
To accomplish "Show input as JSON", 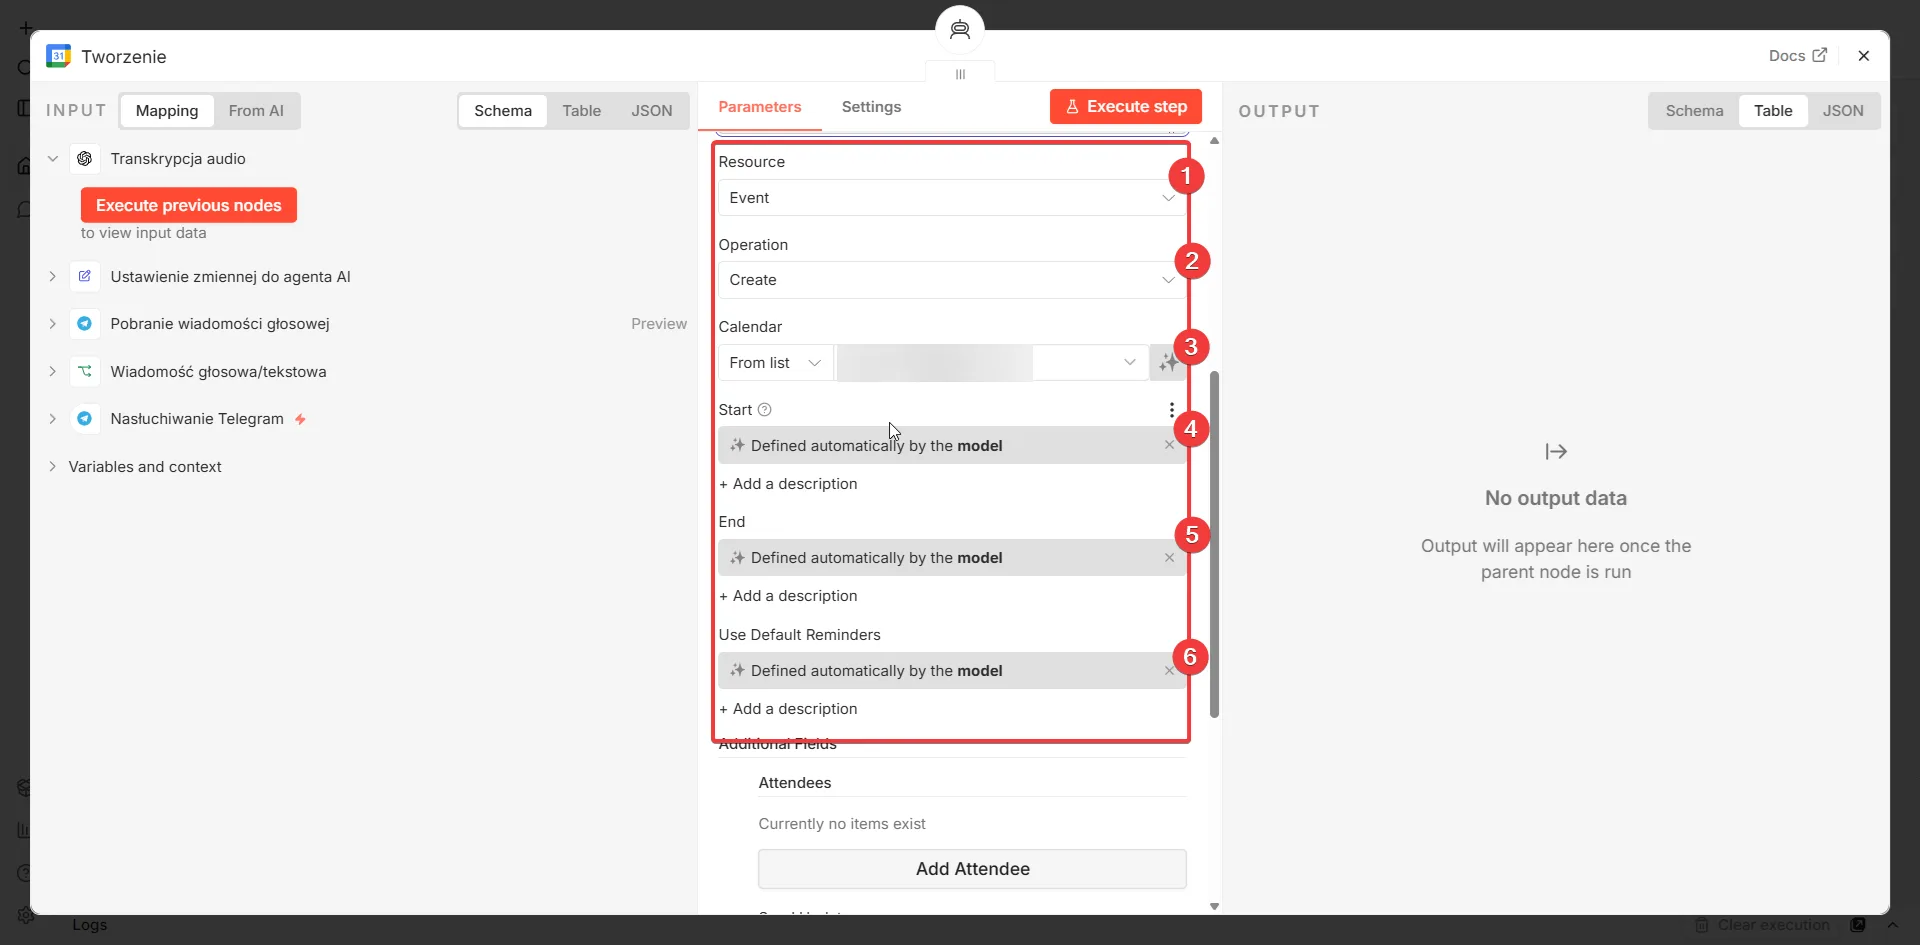I will pyautogui.click(x=652, y=111).
